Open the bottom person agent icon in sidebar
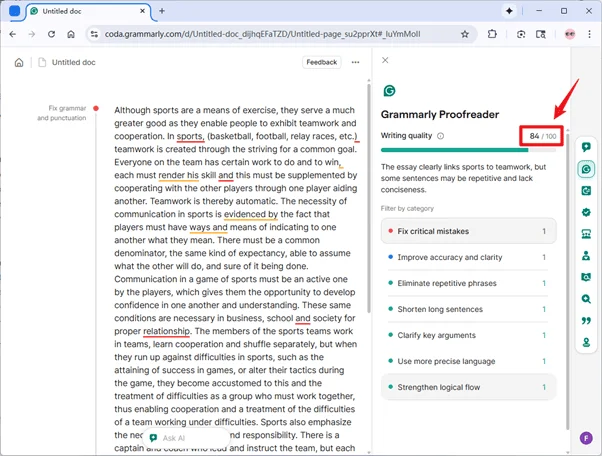The width and height of the screenshot is (602, 456). click(586, 342)
